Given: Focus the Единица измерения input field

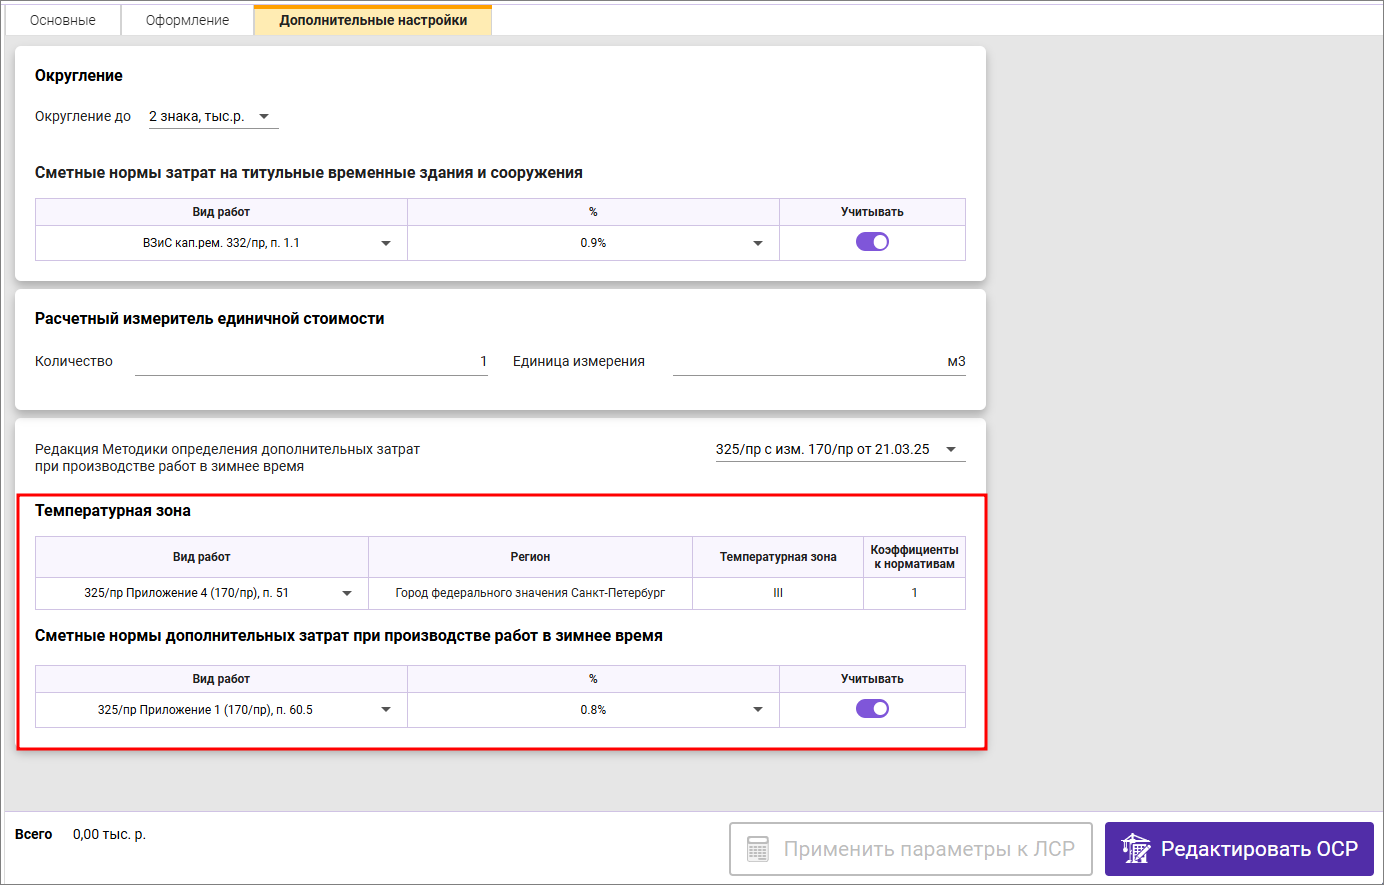Looking at the screenshot, I should (818, 362).
